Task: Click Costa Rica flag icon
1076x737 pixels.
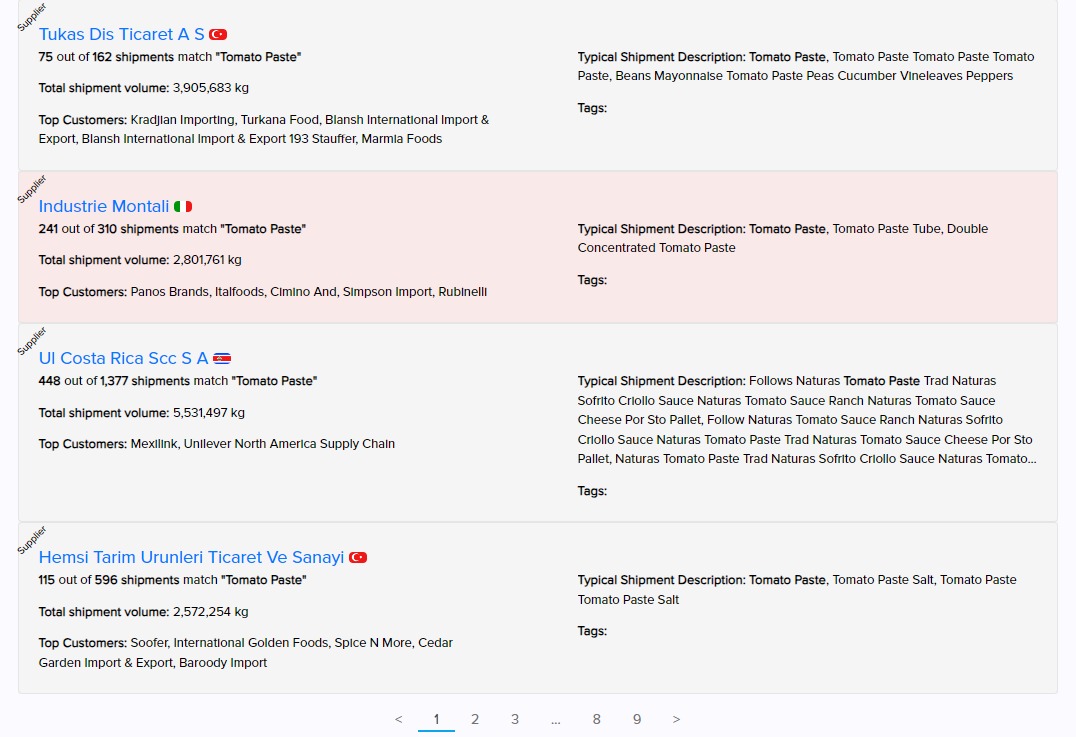Action: 222,359
